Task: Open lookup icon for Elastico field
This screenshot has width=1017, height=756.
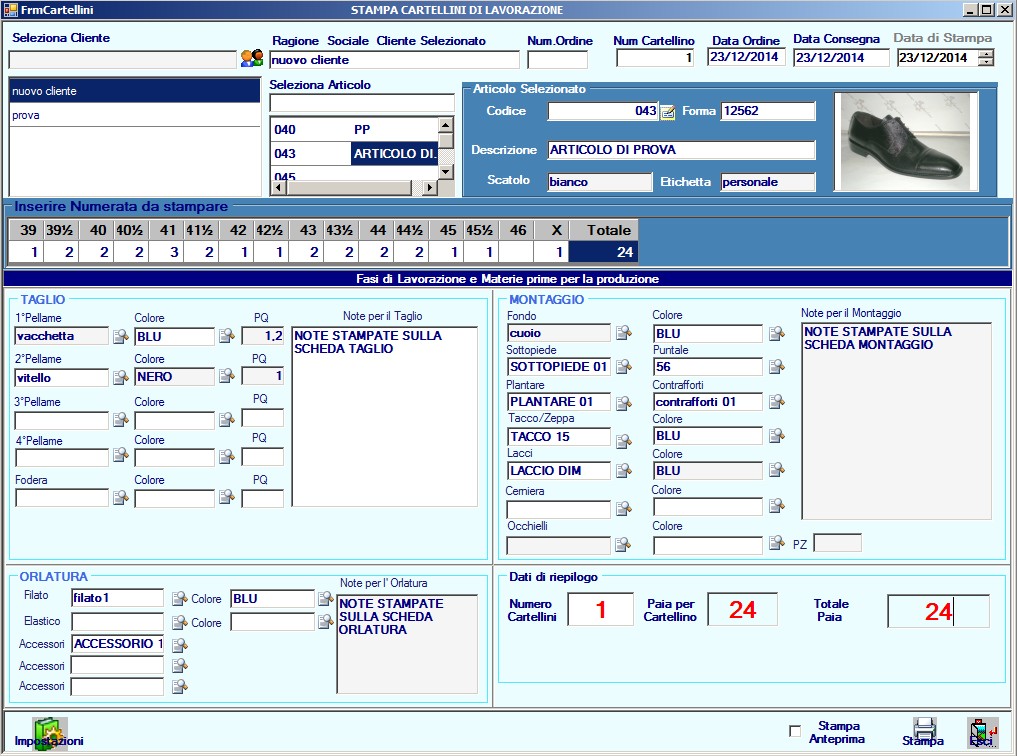Action: coord(180,622)
